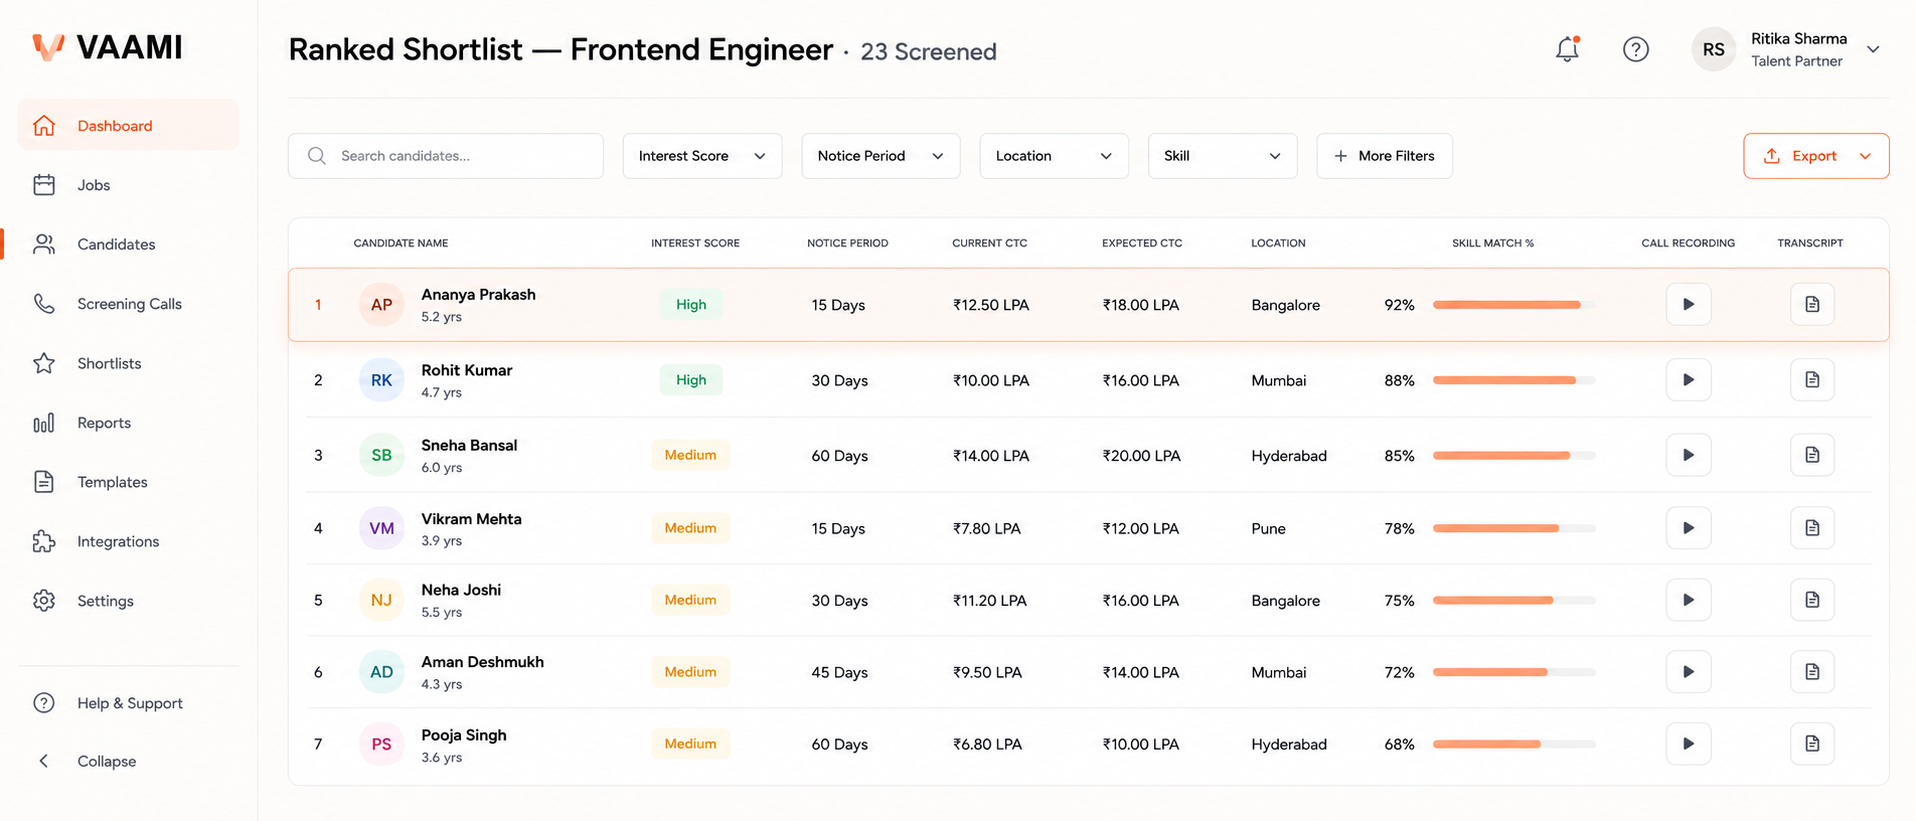
Task: Click the NJ avatar of Neha Joshi
Action: (382, 600)
